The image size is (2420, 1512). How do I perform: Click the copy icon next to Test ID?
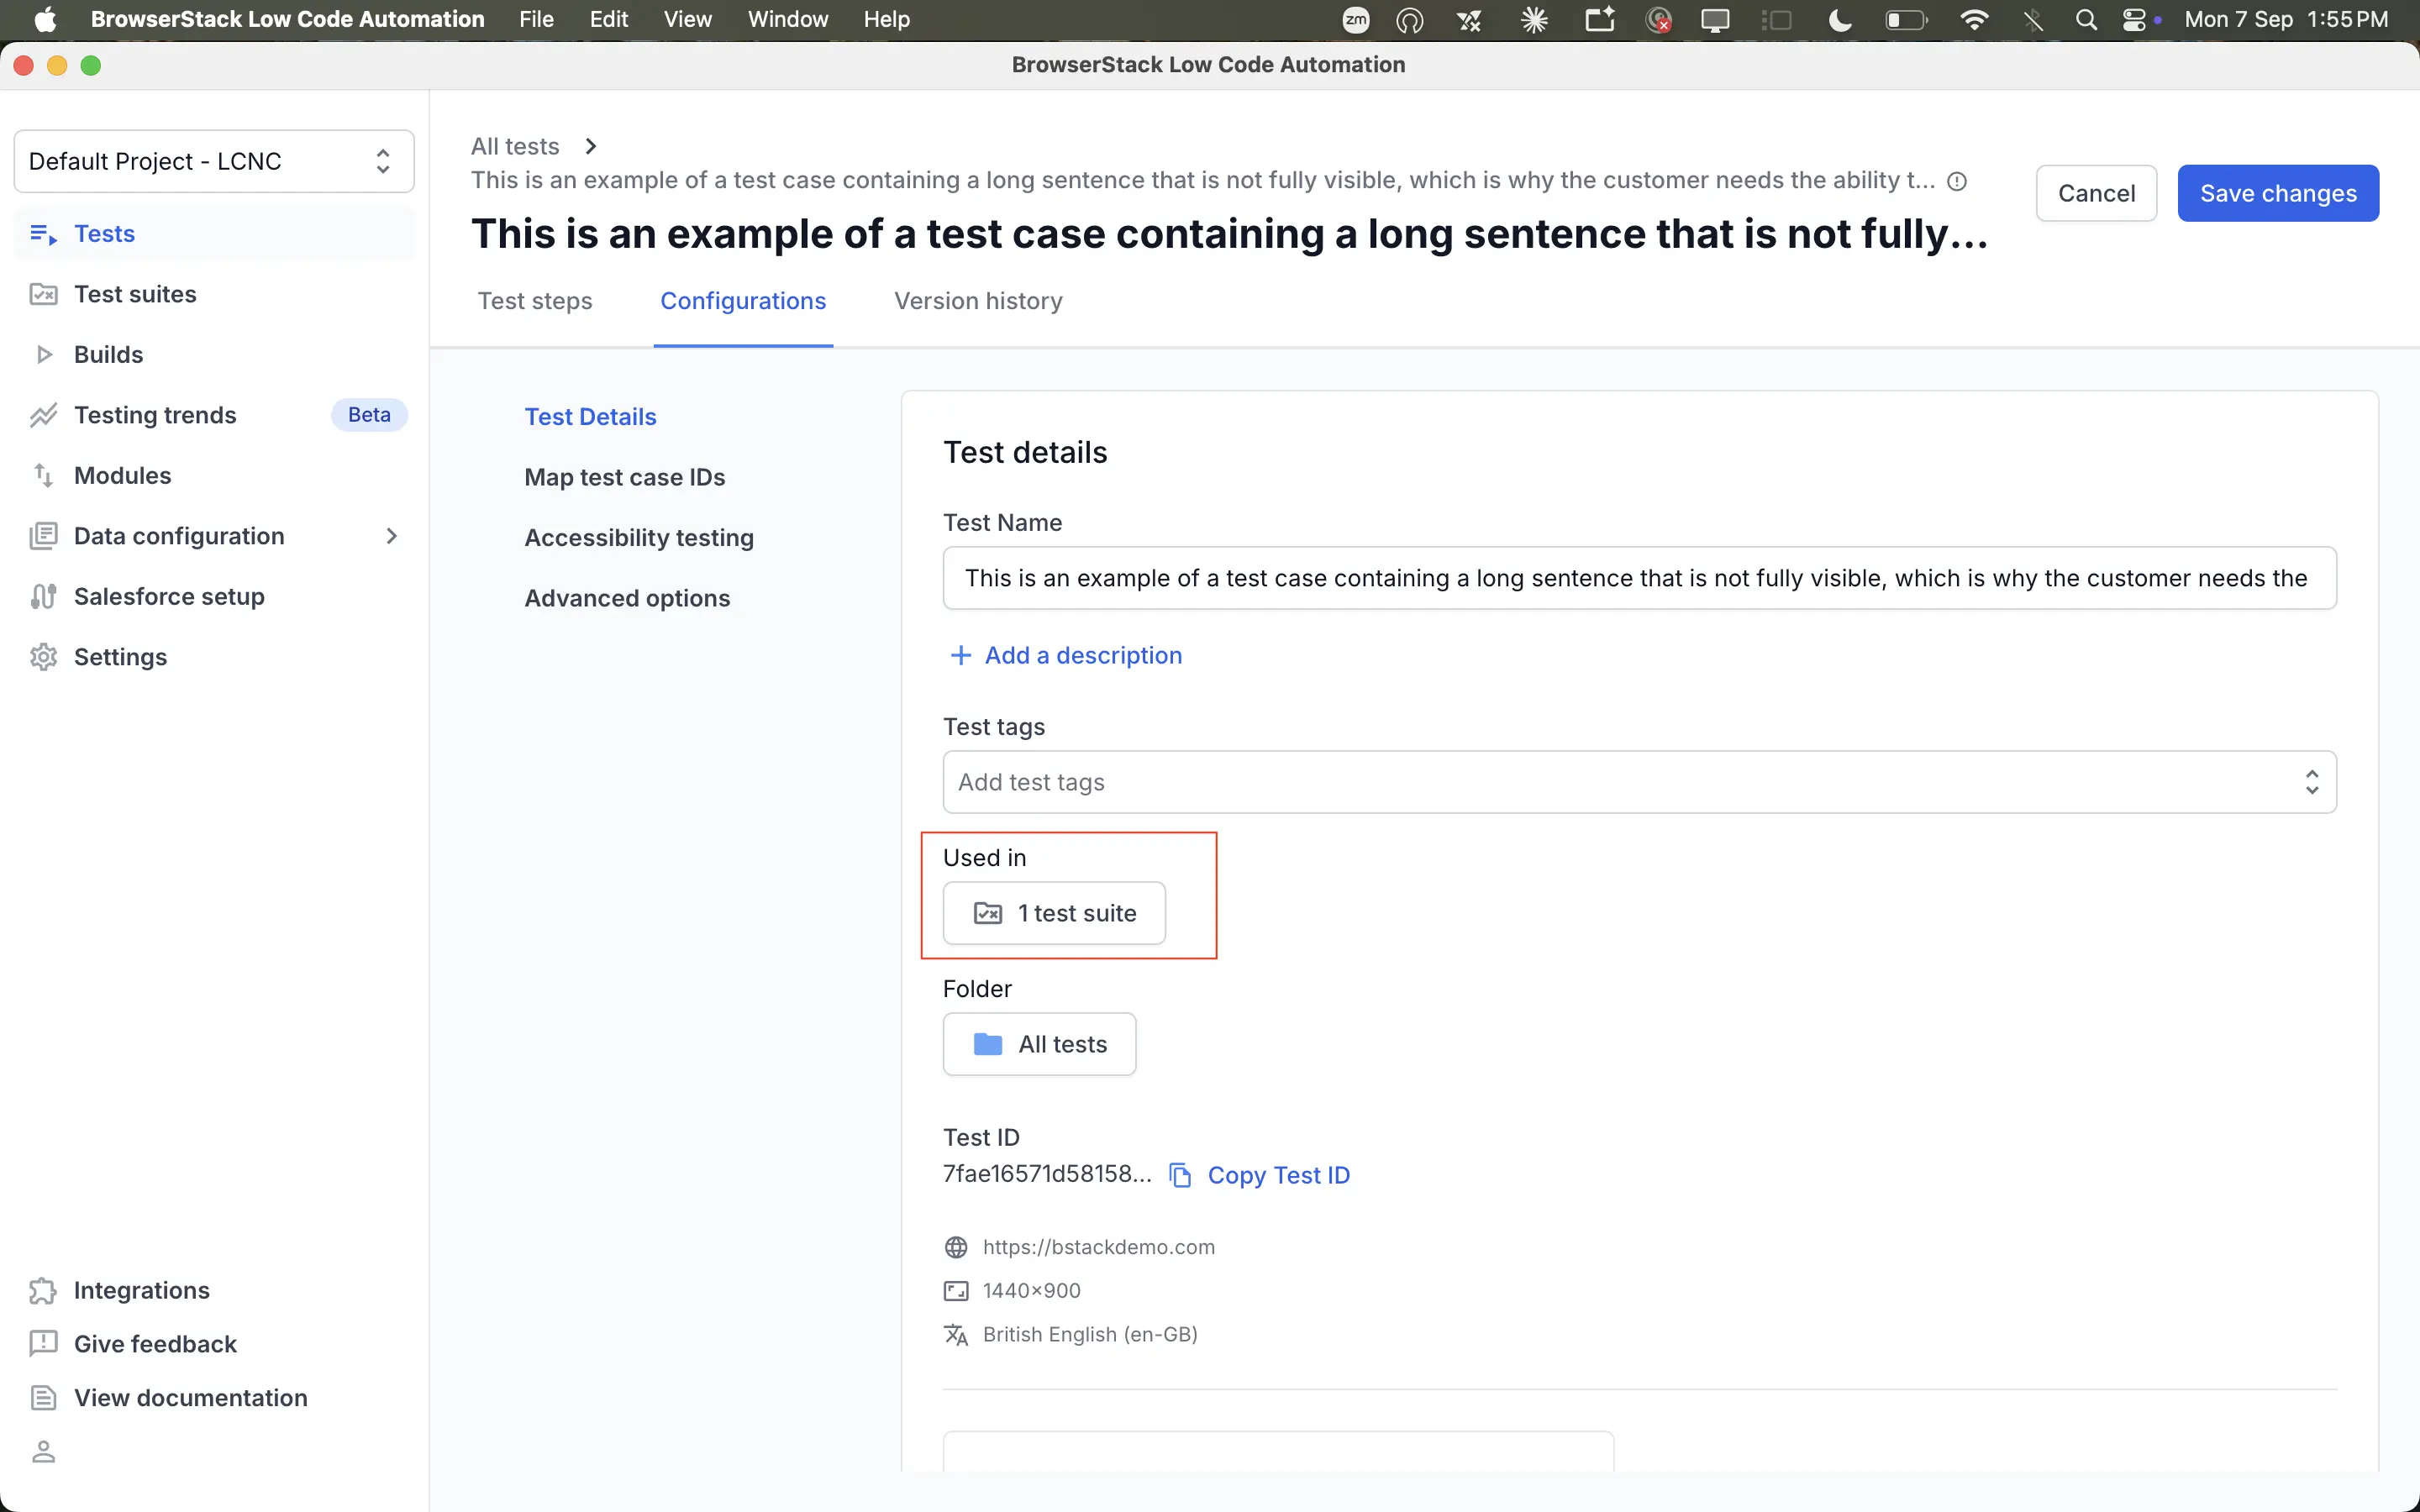pos(1180,1175)
